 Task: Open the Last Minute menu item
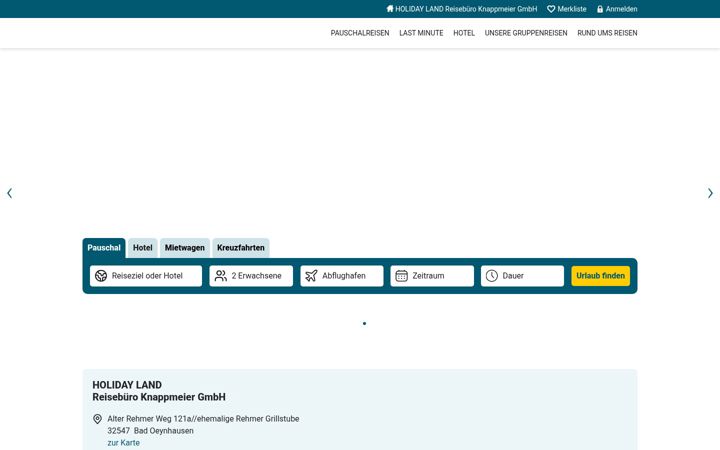point(421,33)
